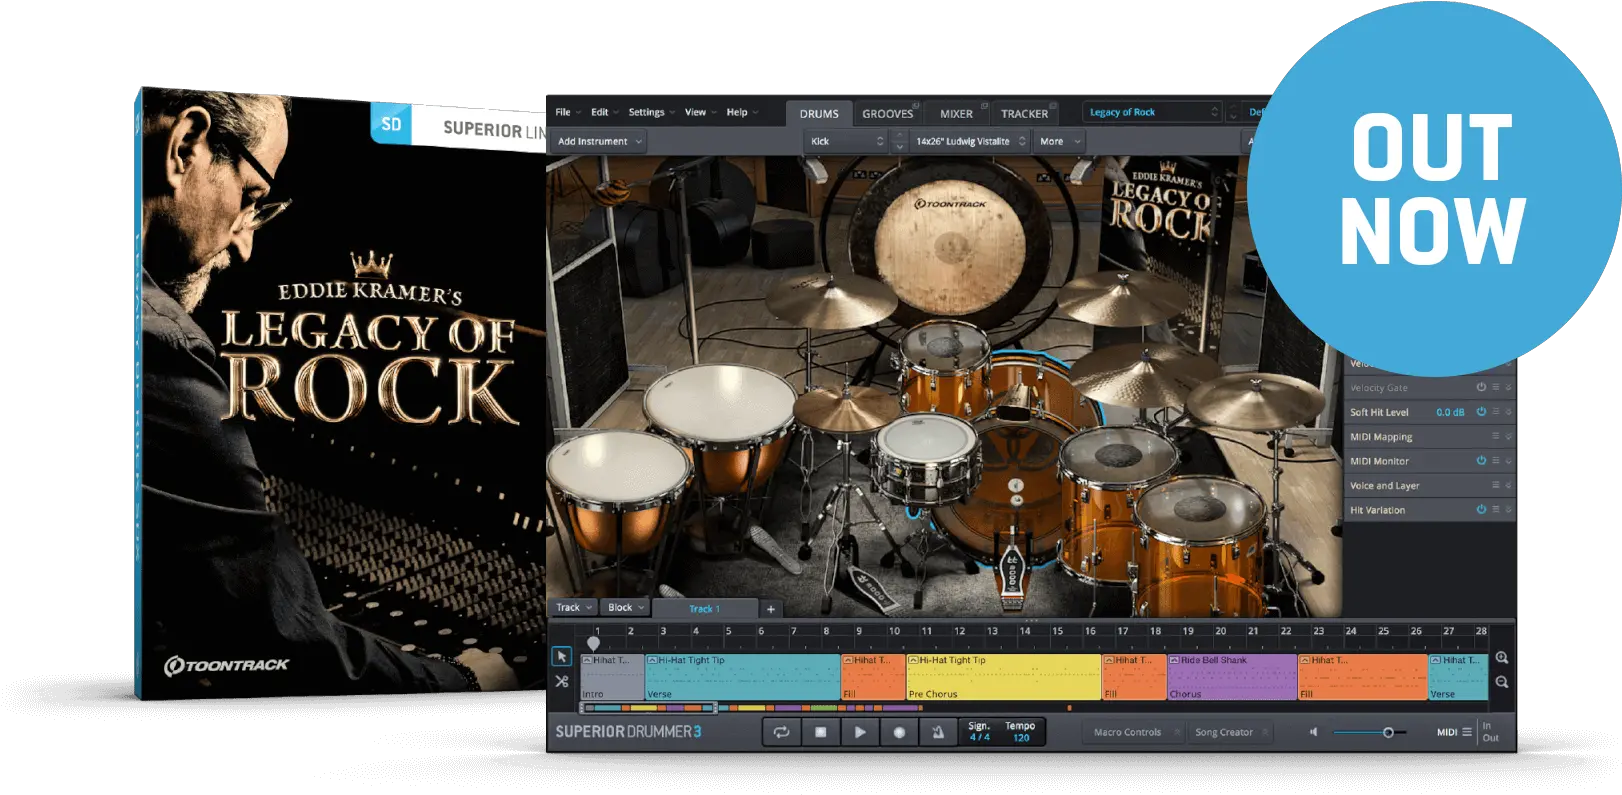Expand the Hit Variation section chevron
The width and height of the screenshot is (1622, 795).
point(1508,510)
